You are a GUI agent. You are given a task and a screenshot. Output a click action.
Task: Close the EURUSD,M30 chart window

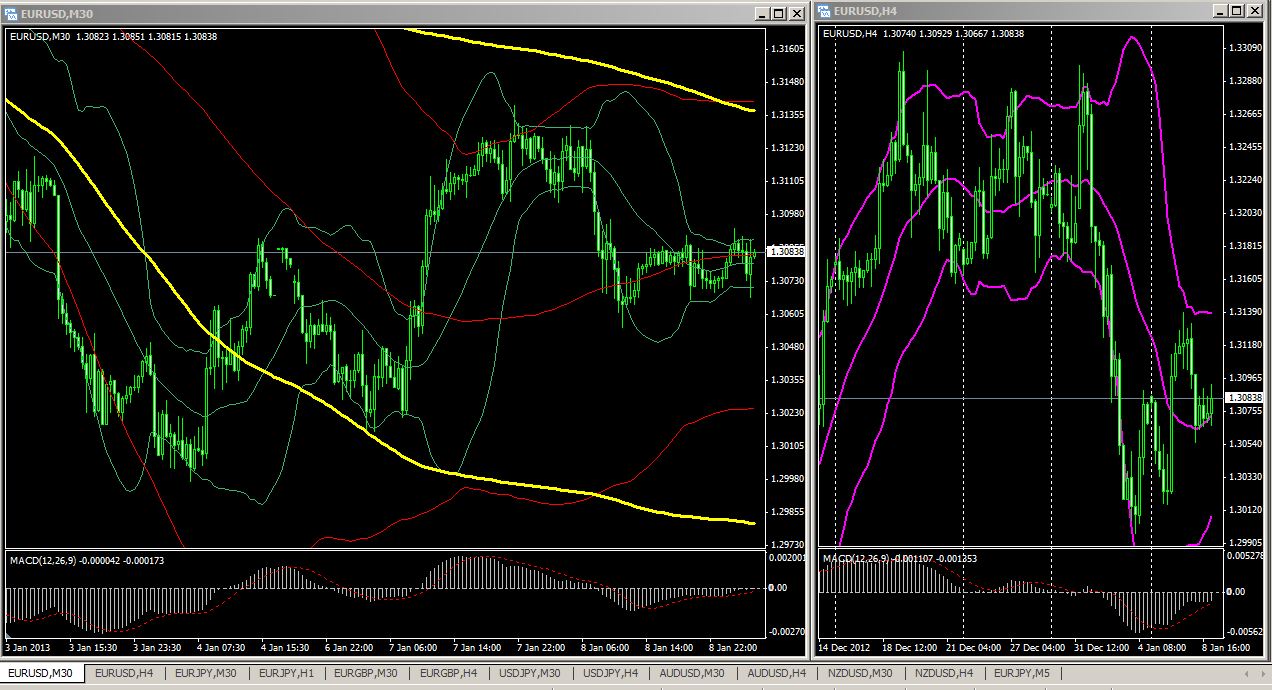coord(797,13)
